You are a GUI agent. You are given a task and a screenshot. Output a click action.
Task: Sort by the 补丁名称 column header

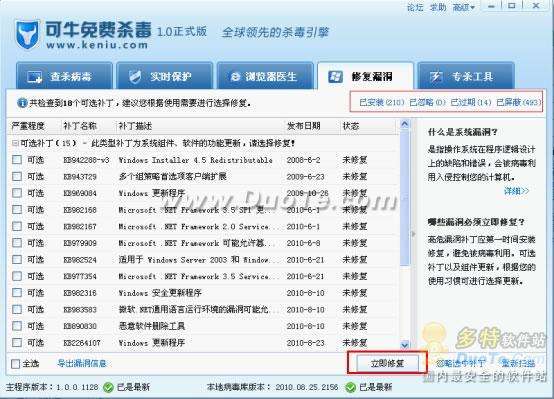point(80,126)
